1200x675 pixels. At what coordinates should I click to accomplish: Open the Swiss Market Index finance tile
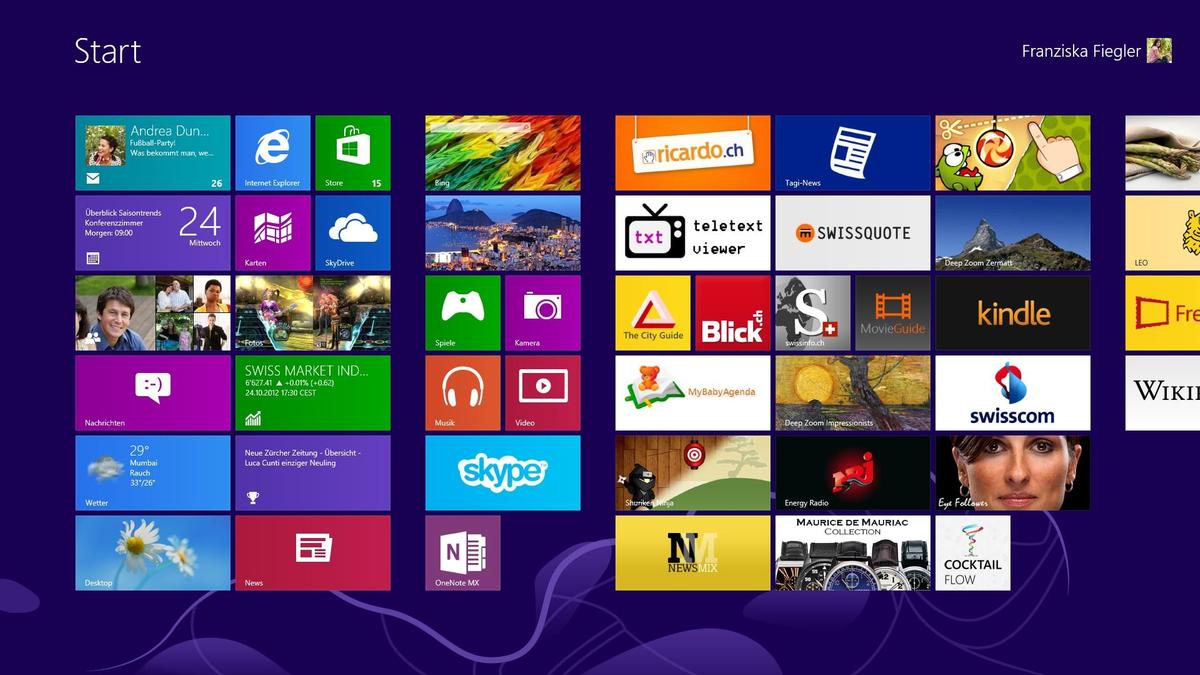point(313,393)
